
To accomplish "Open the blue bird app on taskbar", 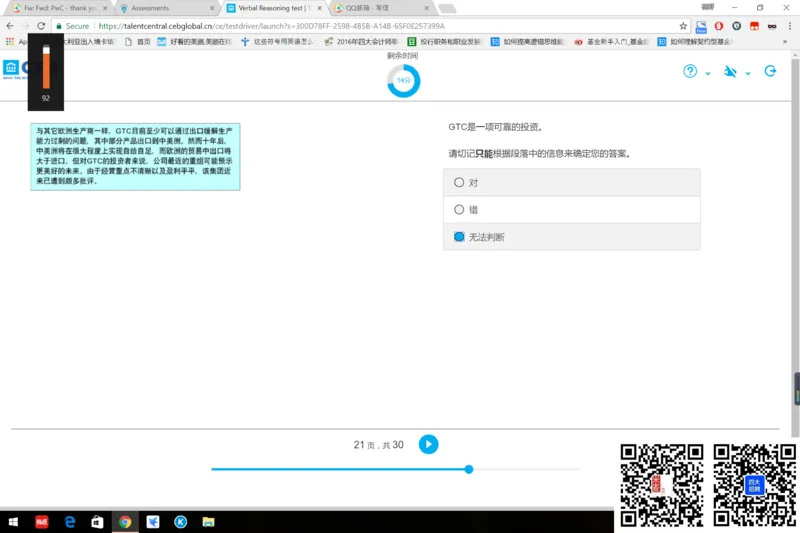I will point(153,522).
